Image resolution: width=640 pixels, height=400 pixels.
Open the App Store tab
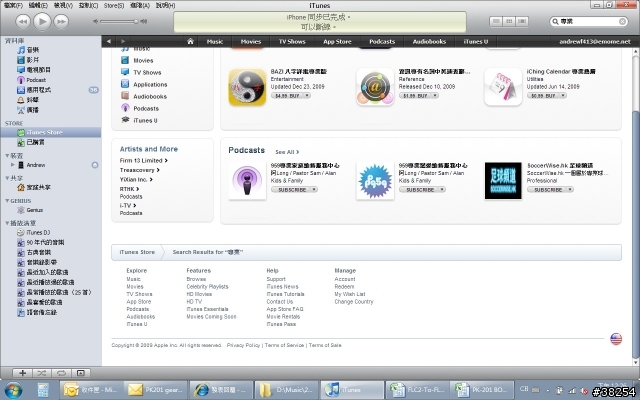tap(337, 41)
